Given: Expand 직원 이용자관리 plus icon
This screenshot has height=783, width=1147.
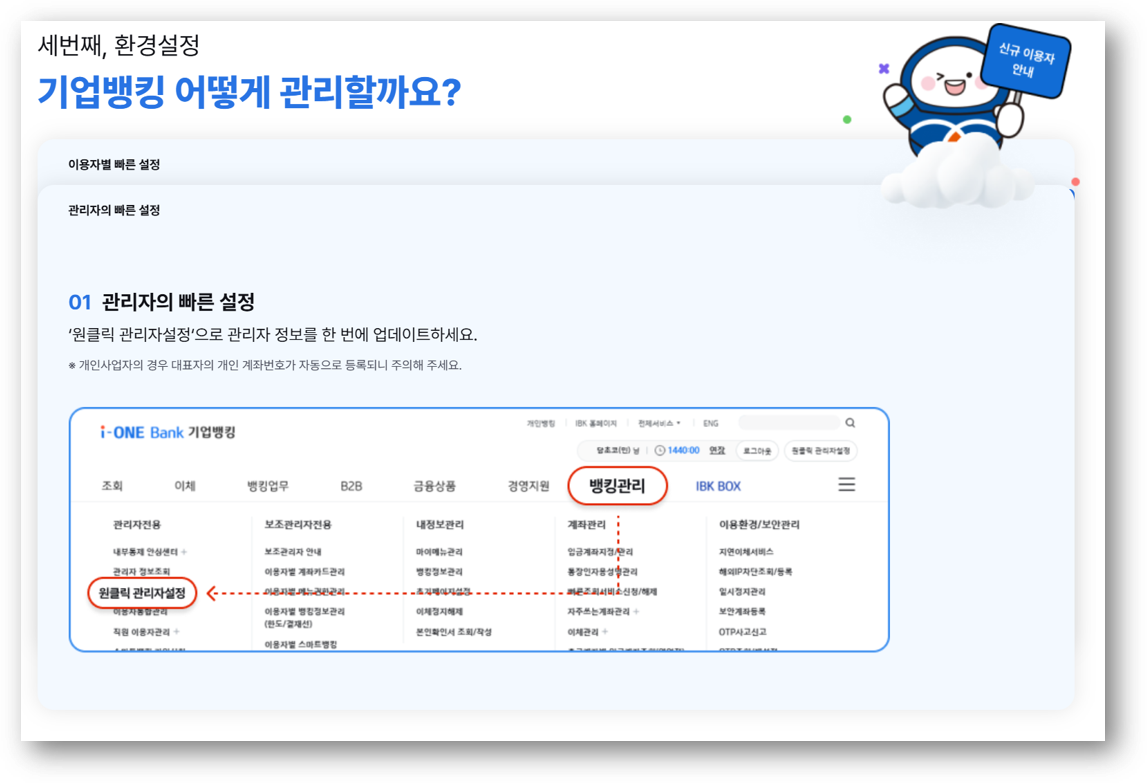Looking at the screenshot, I should [176, 632].
